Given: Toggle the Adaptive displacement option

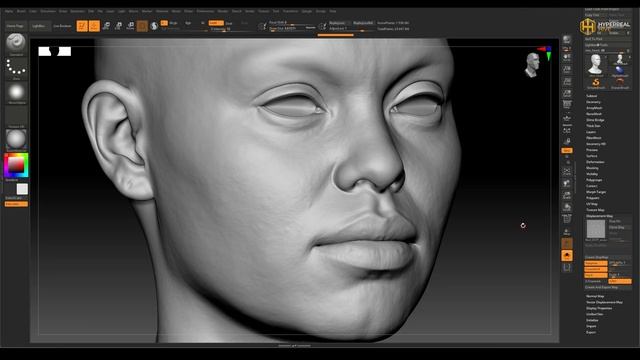Looking at the screenshot, I should (596, 263).
